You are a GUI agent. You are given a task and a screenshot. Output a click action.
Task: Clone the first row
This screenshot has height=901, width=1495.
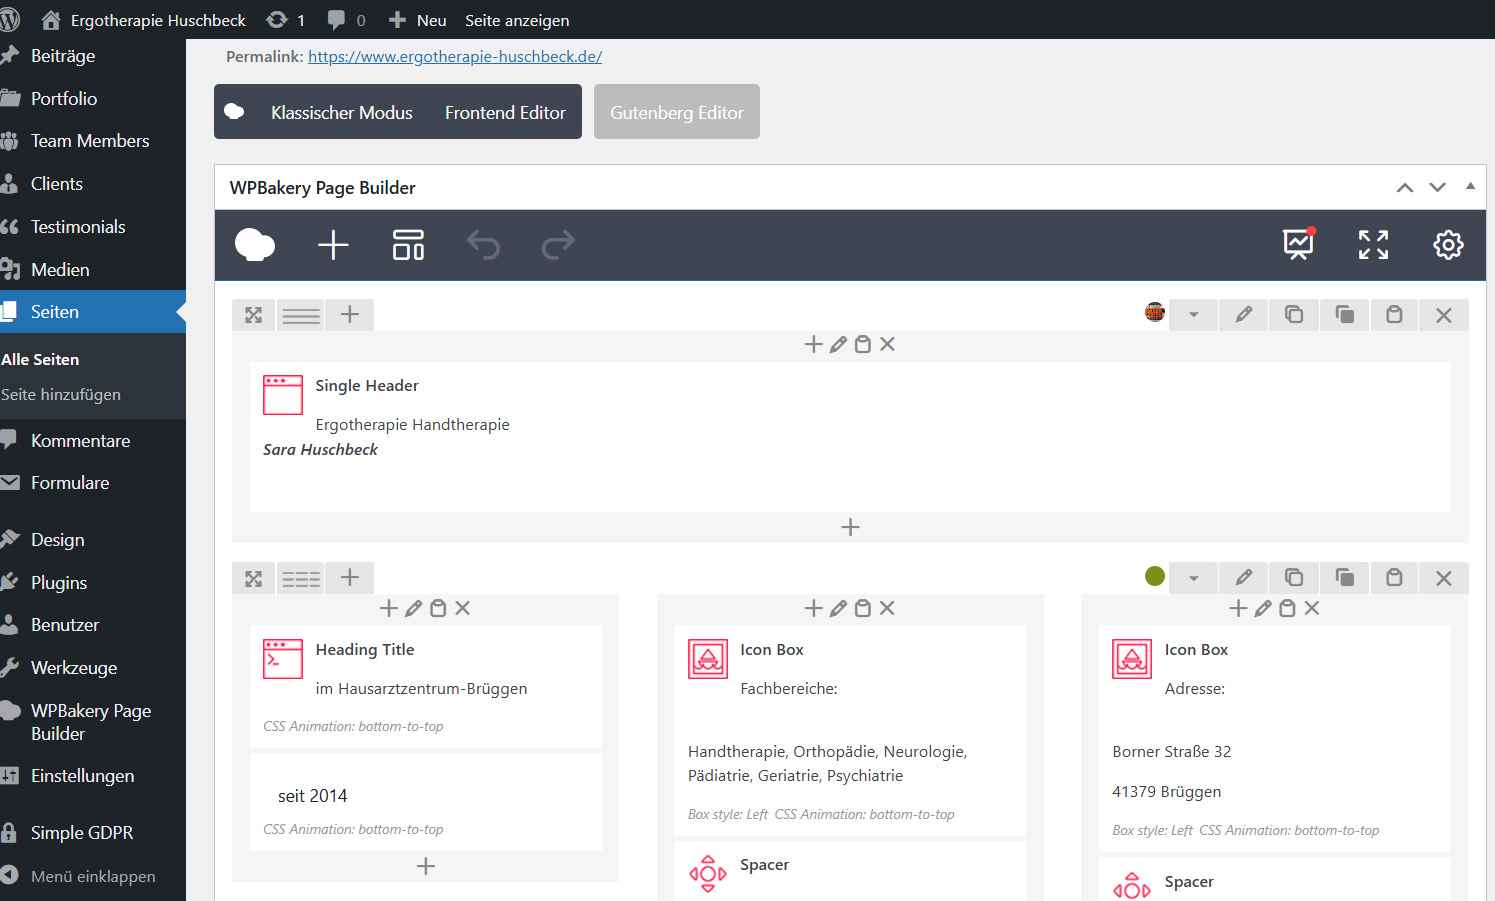tap(1344, 315)
